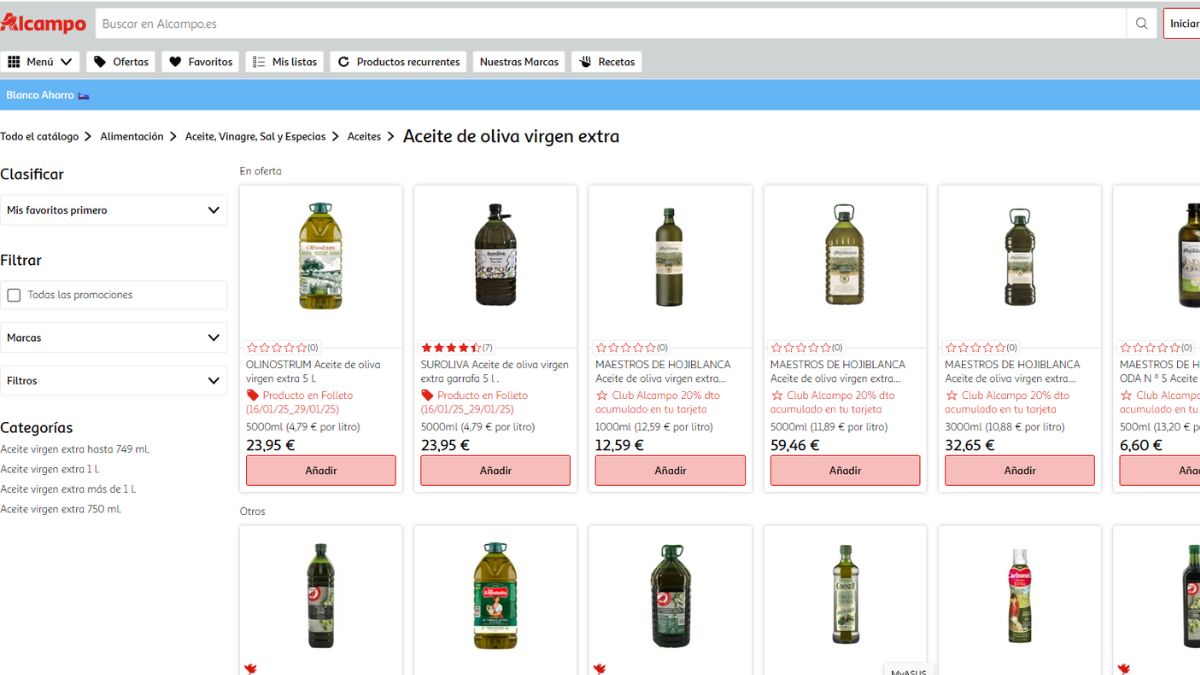
Task: Click the 23,95 € price of OLINOSTRUM
Action: coord(270,445)
